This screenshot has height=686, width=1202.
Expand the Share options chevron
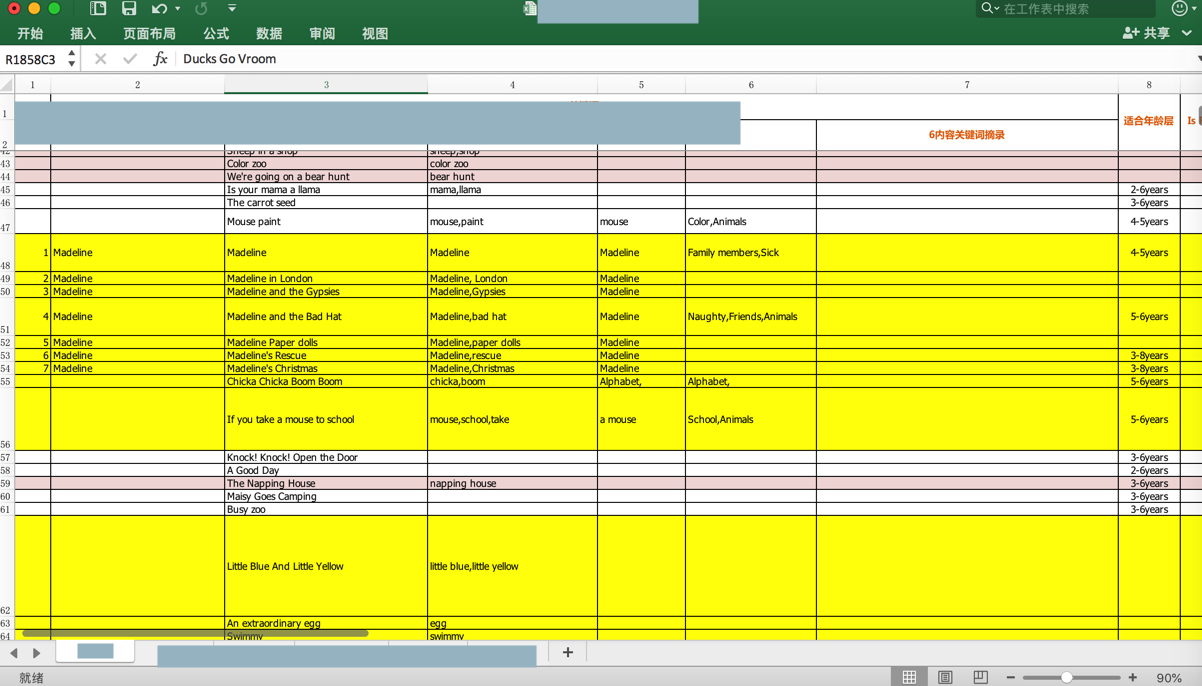pyautogui.click(x=1186, y=33)
